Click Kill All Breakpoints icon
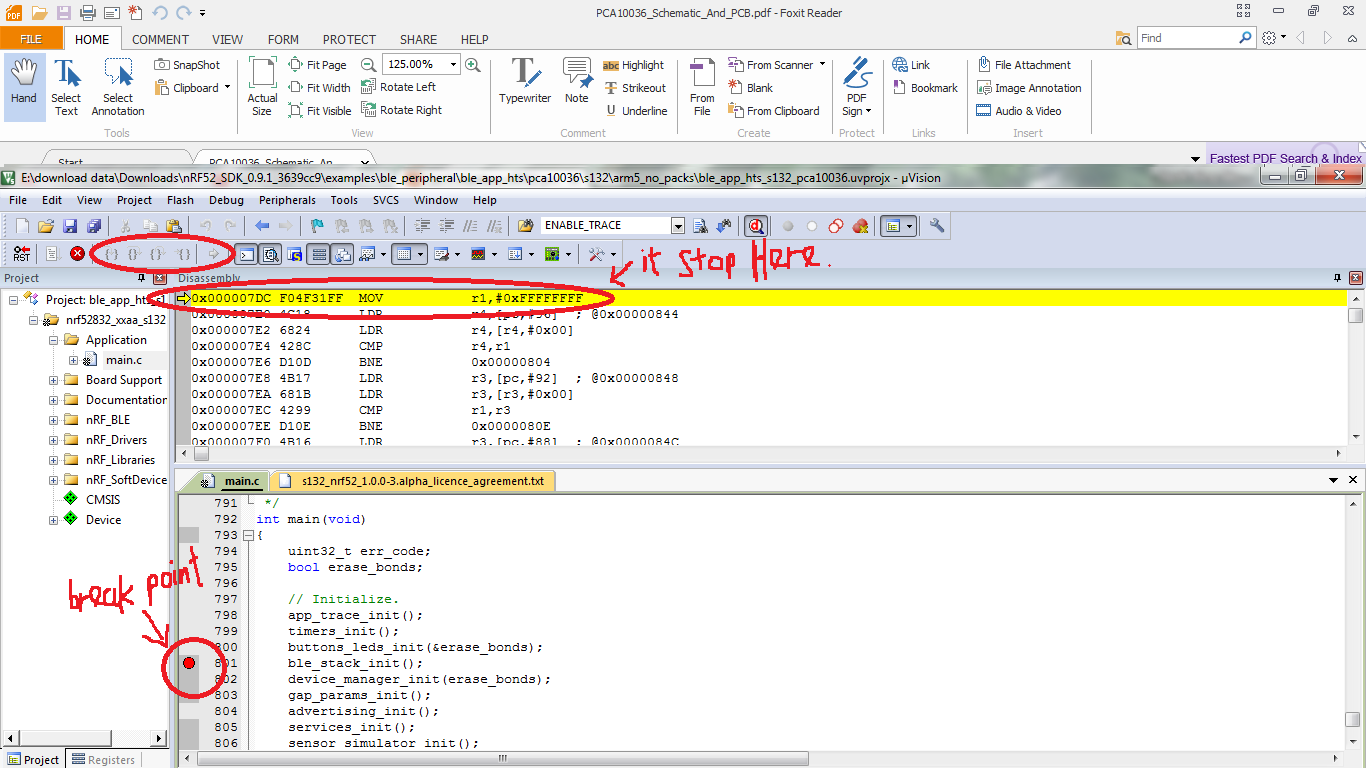 [860, 226]
